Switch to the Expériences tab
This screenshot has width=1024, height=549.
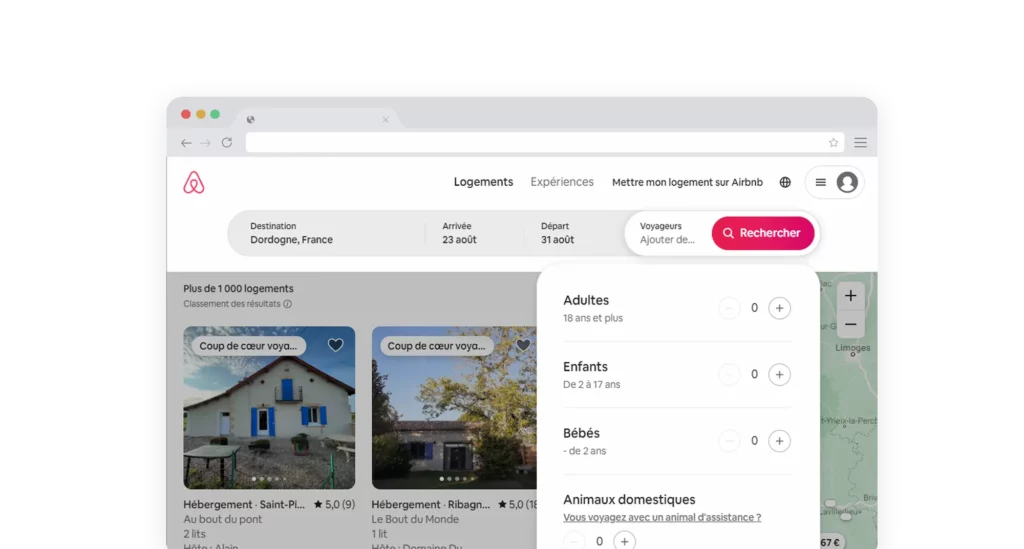562,182
